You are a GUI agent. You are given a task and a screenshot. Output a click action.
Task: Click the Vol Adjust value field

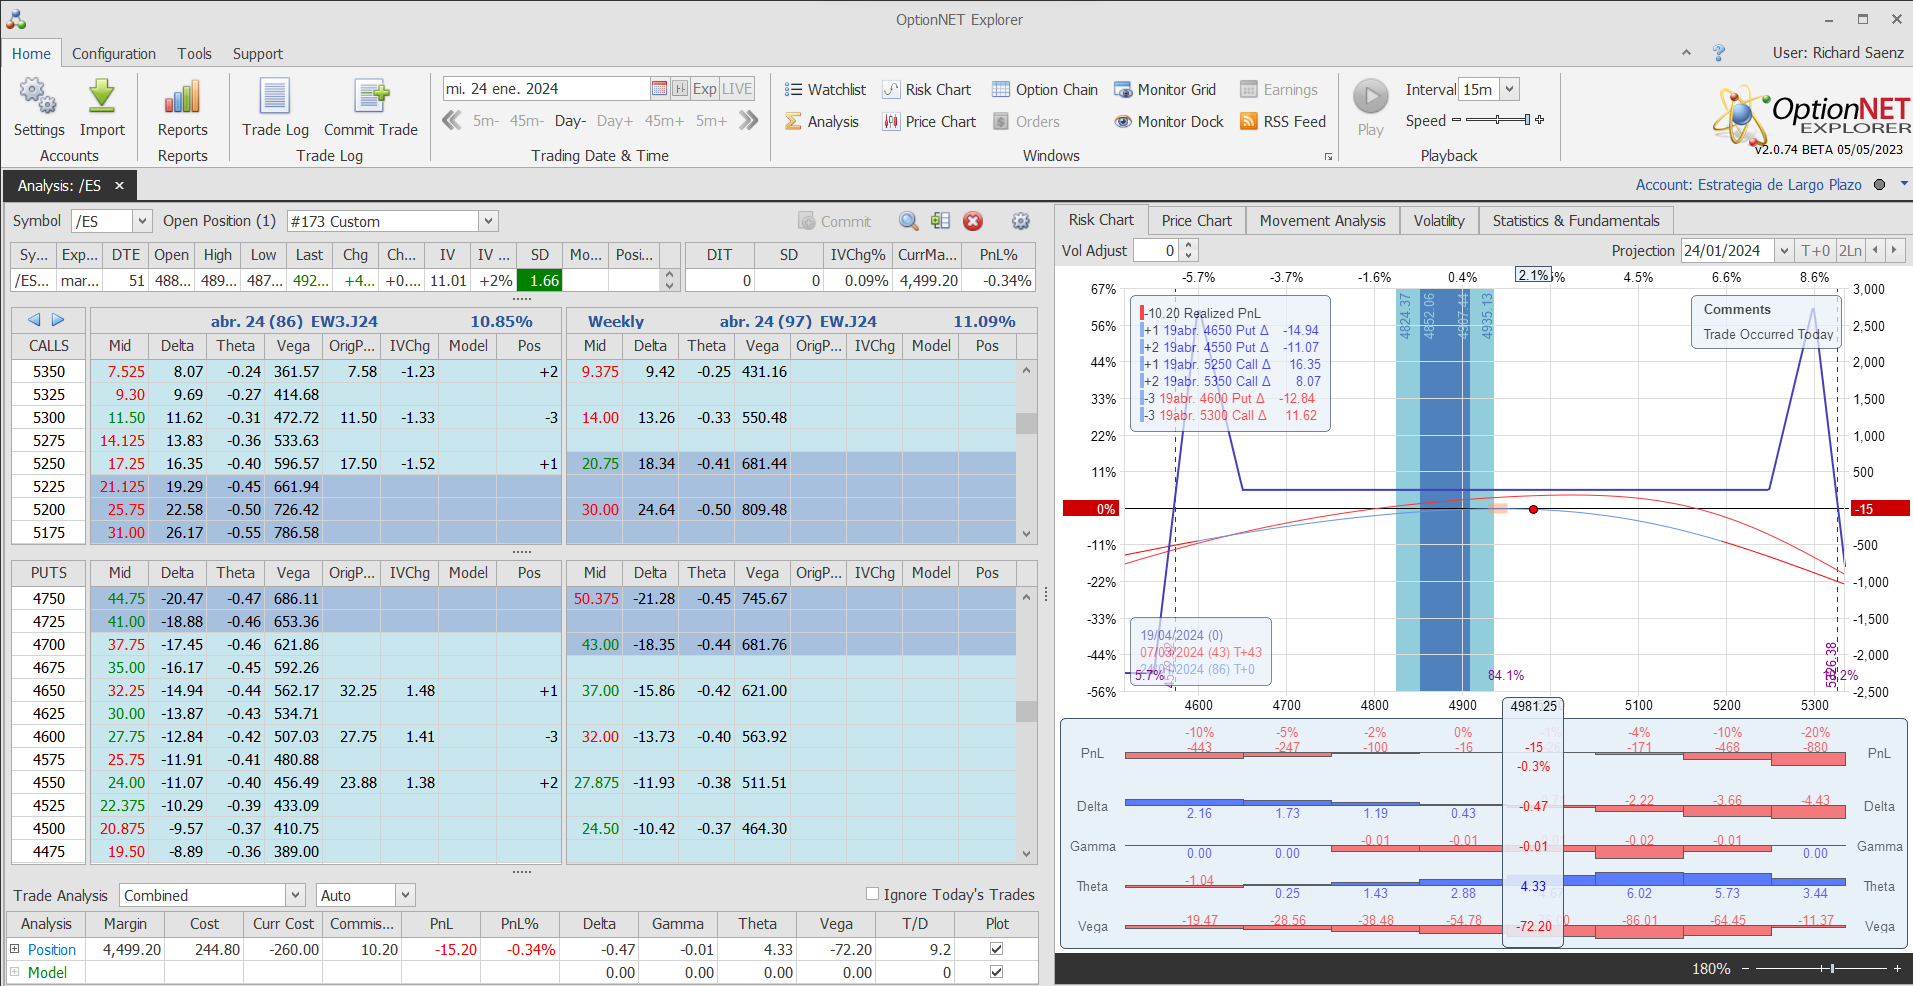[1156, 250]
